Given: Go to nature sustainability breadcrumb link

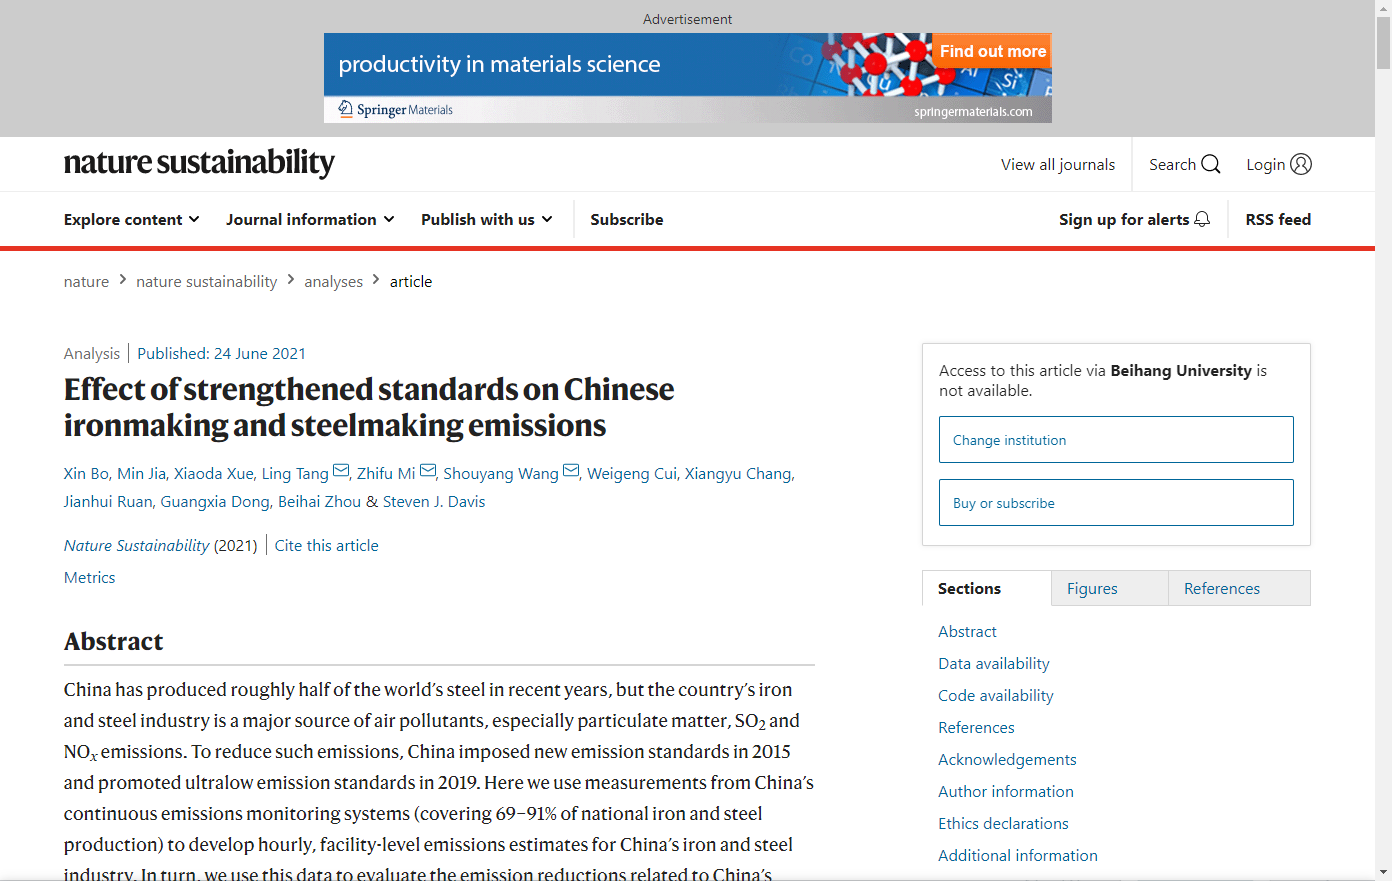Looking at the screenshot, I should (x=206, y=281).
